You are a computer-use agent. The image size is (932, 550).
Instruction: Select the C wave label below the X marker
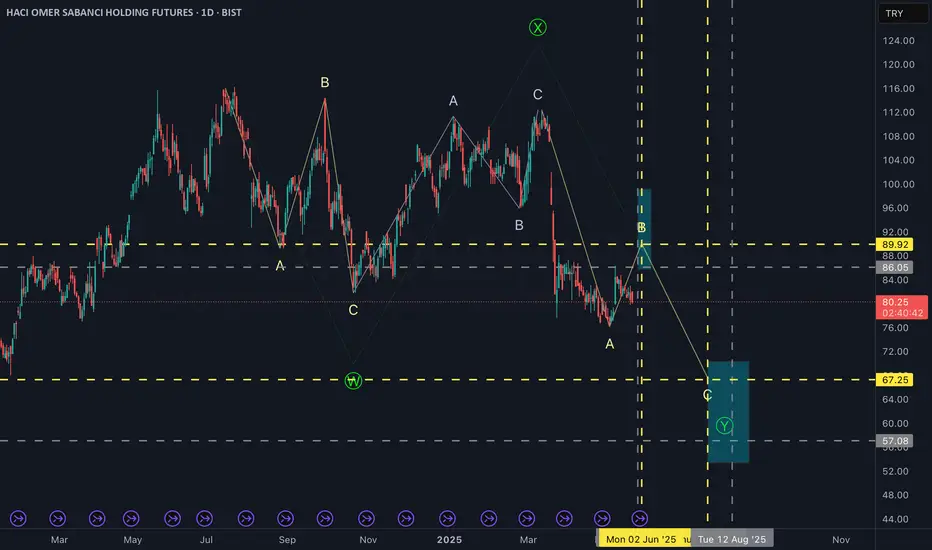coord(537,95)
